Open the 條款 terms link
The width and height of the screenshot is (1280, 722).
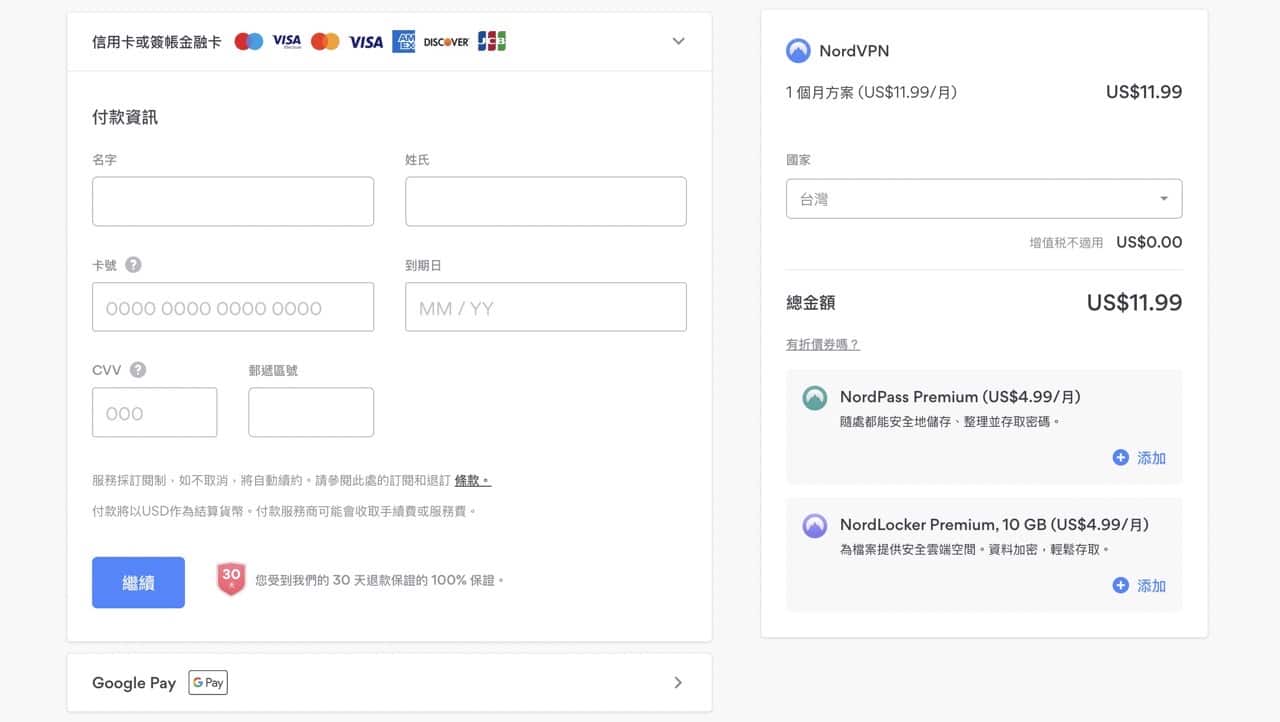pos(473,480)
